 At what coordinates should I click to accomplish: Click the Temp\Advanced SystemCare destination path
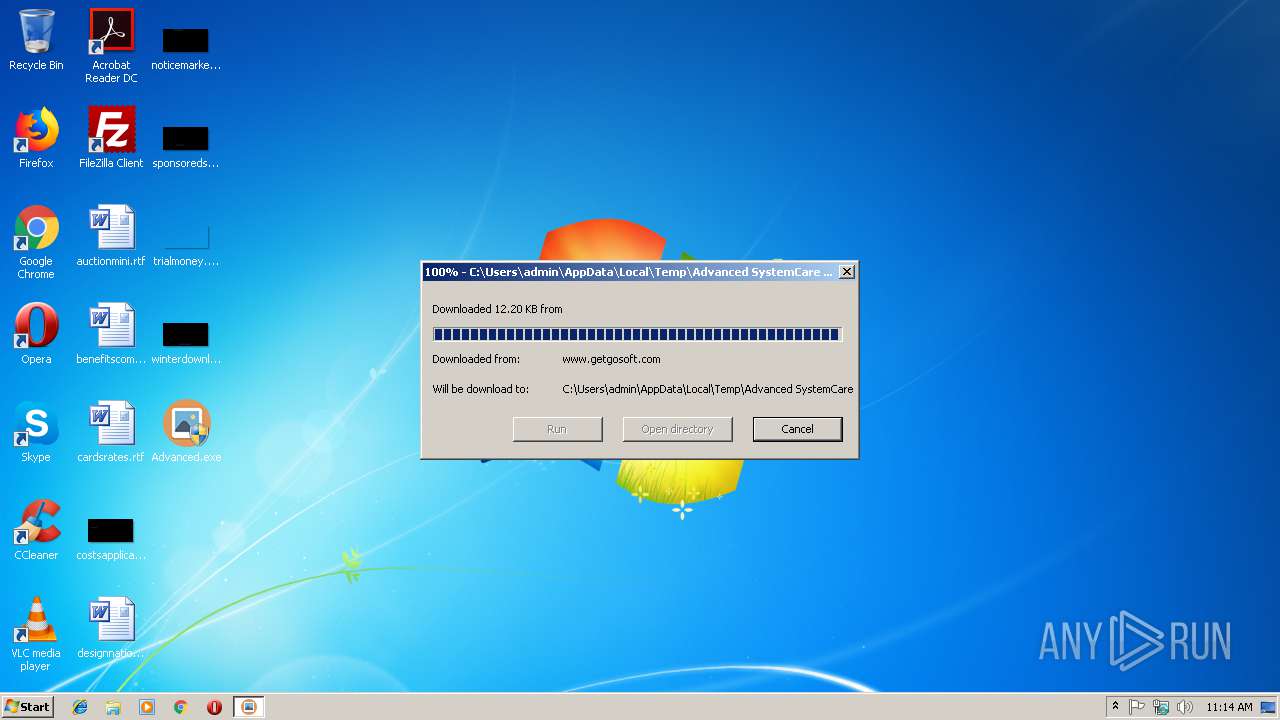708,389
